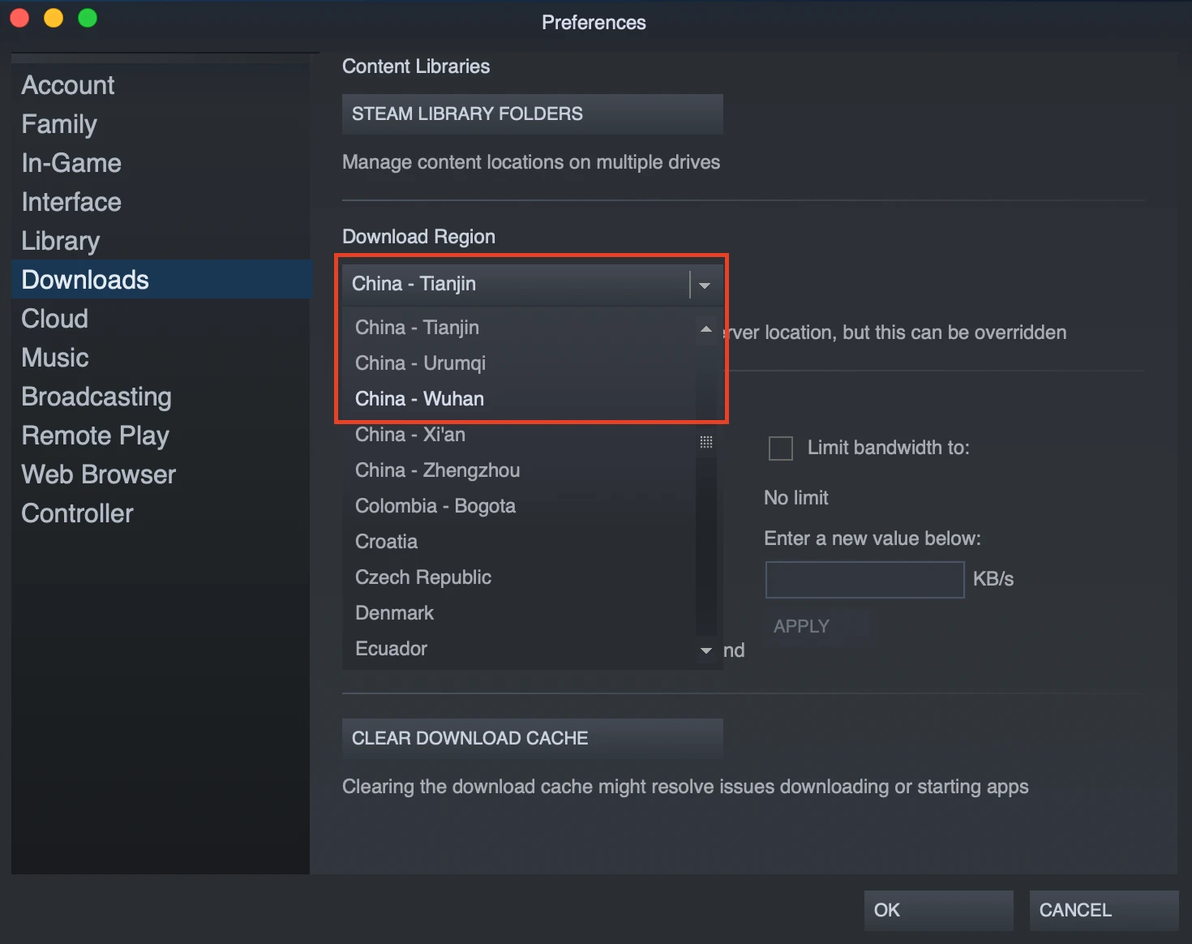
Task: Close the Preferences window with red button
Action: (20, 18)
